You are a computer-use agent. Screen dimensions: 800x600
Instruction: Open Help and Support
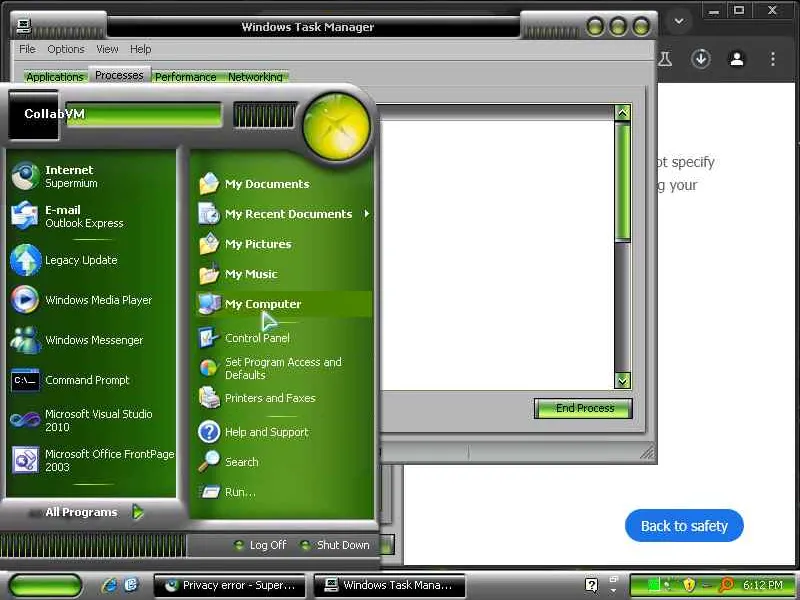tap(283, 432)
